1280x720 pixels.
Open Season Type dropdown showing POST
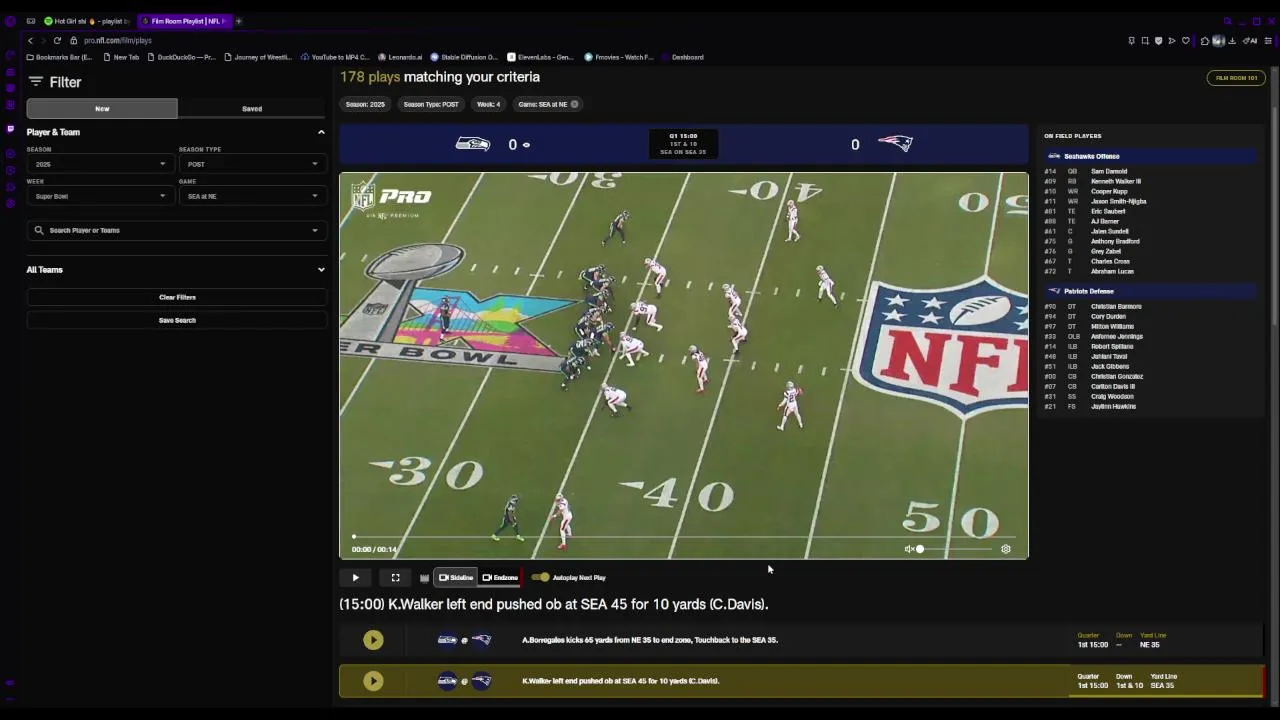pos(251,164)
